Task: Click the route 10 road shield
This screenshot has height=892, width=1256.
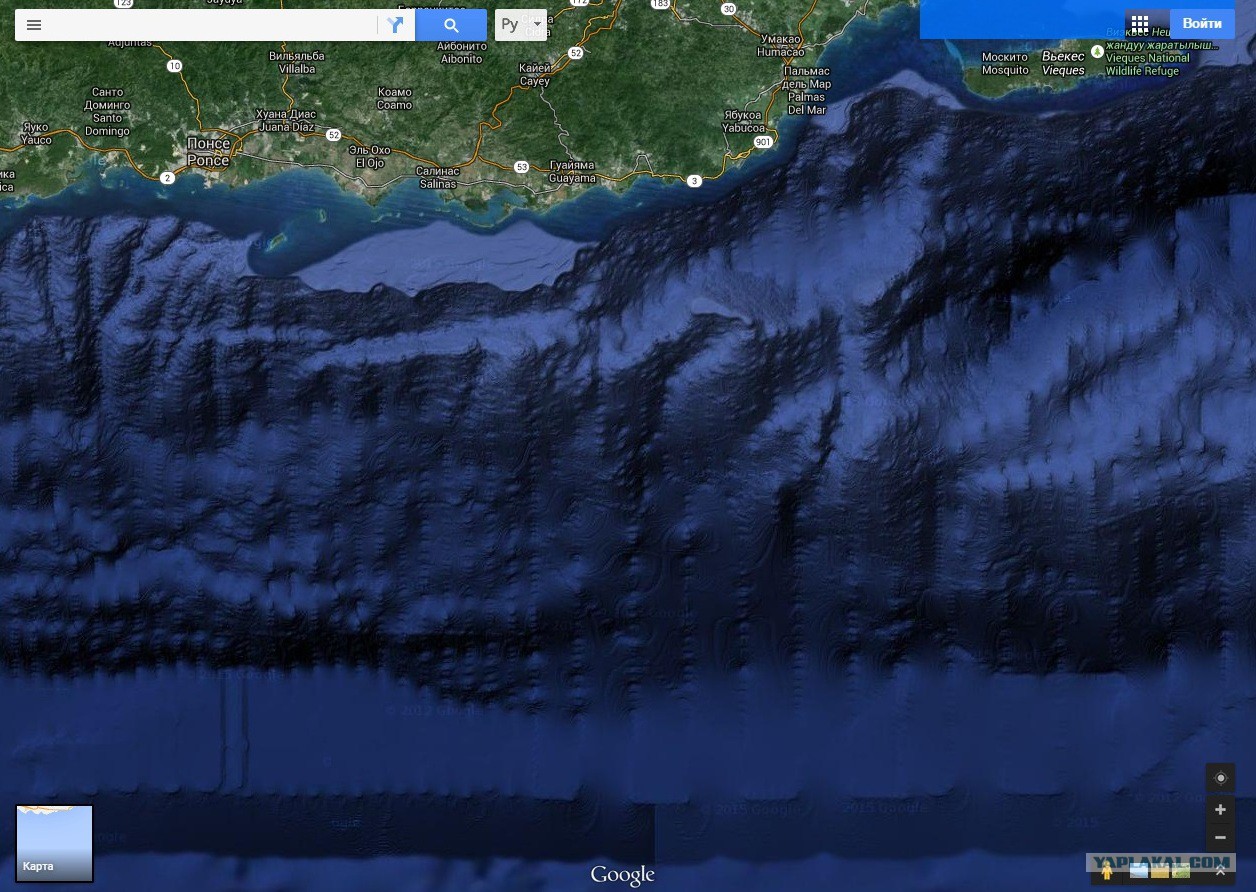Action: pos(175,66)
